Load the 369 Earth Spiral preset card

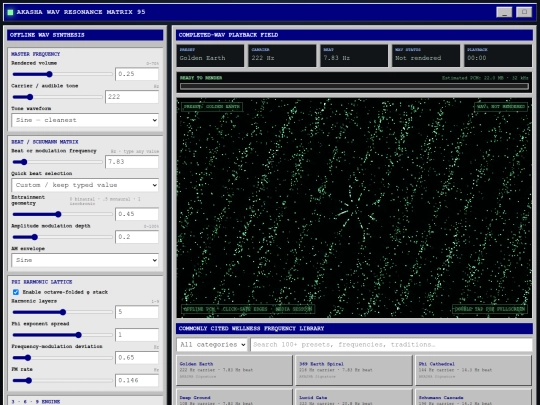click(x=354, y=370)
